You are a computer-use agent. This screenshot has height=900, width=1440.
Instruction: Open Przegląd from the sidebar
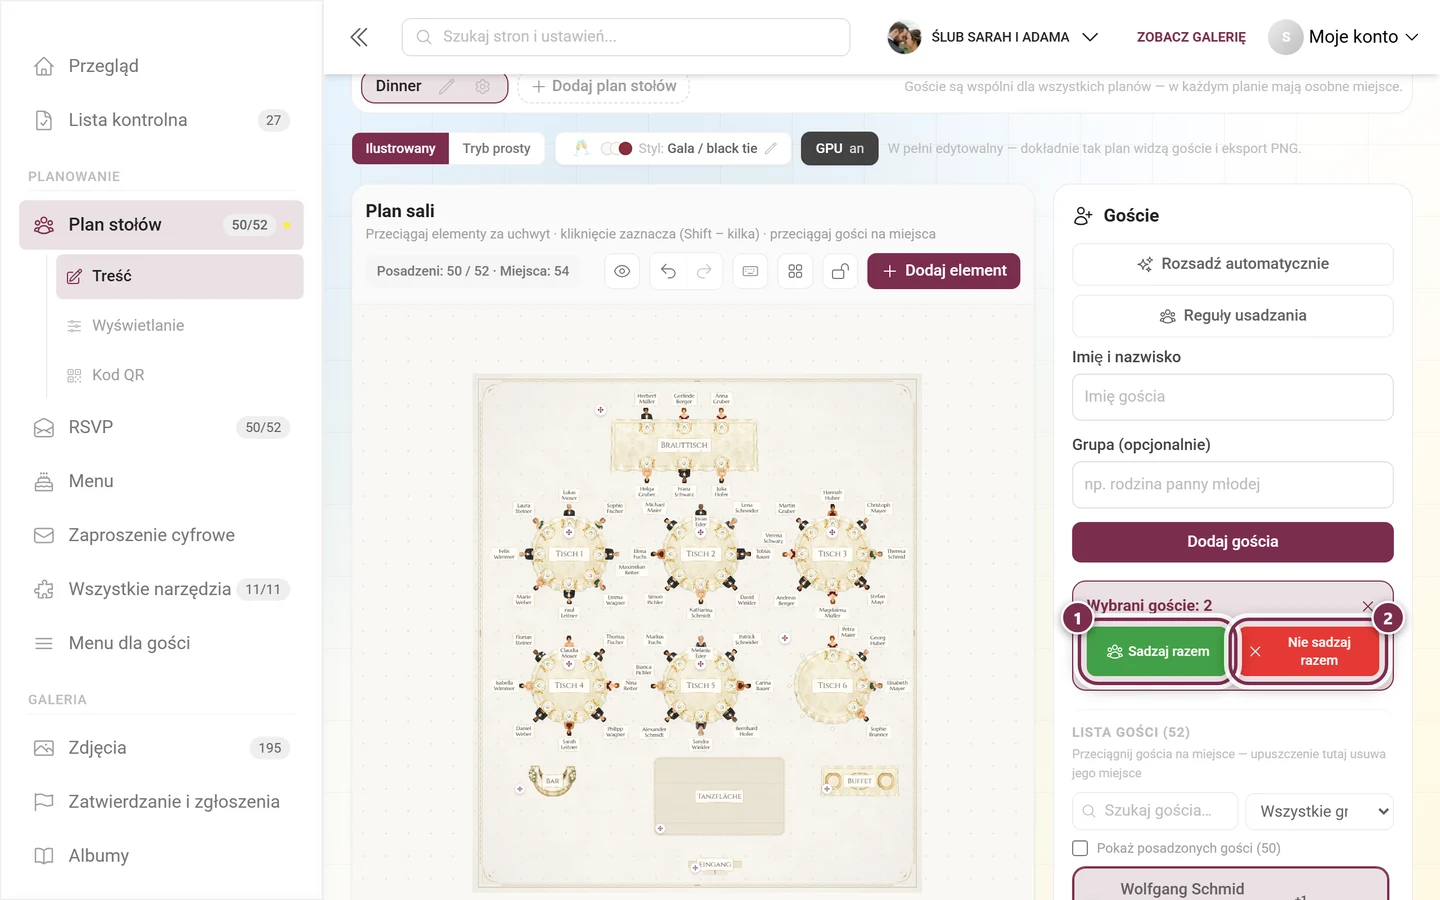pyautogui.click(x=161, y=66)
